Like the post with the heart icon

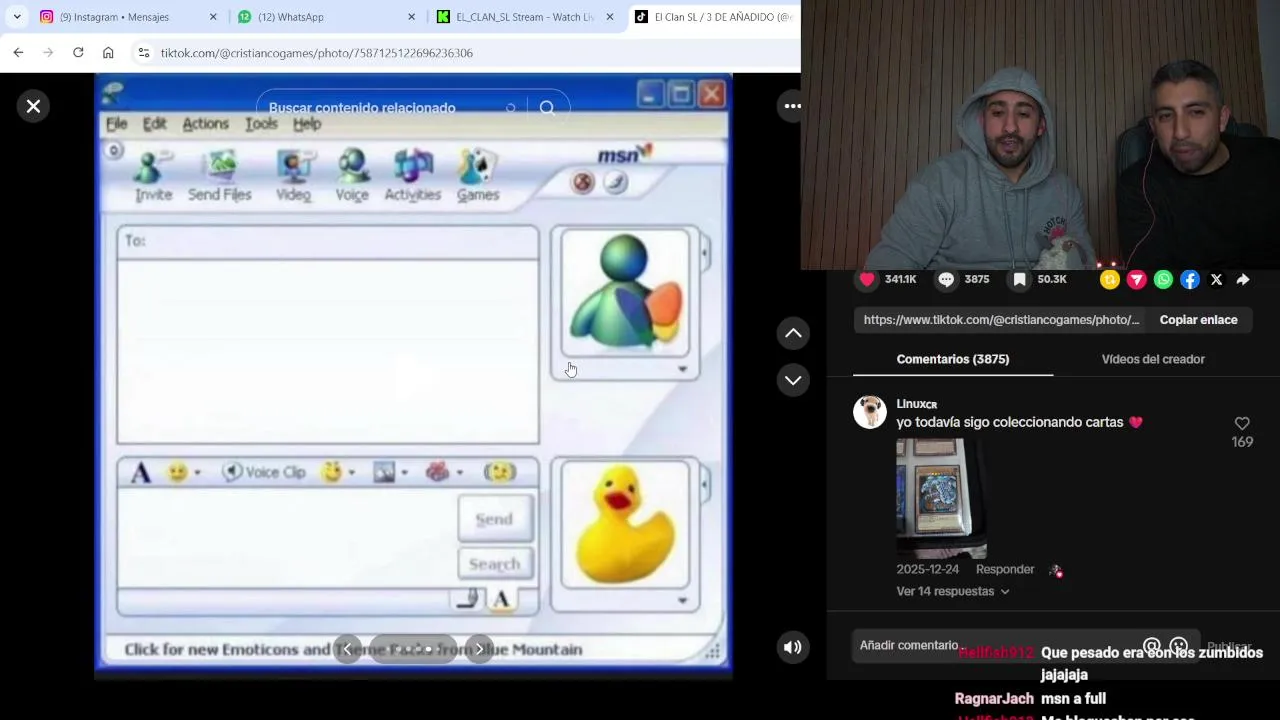[867, 279]
